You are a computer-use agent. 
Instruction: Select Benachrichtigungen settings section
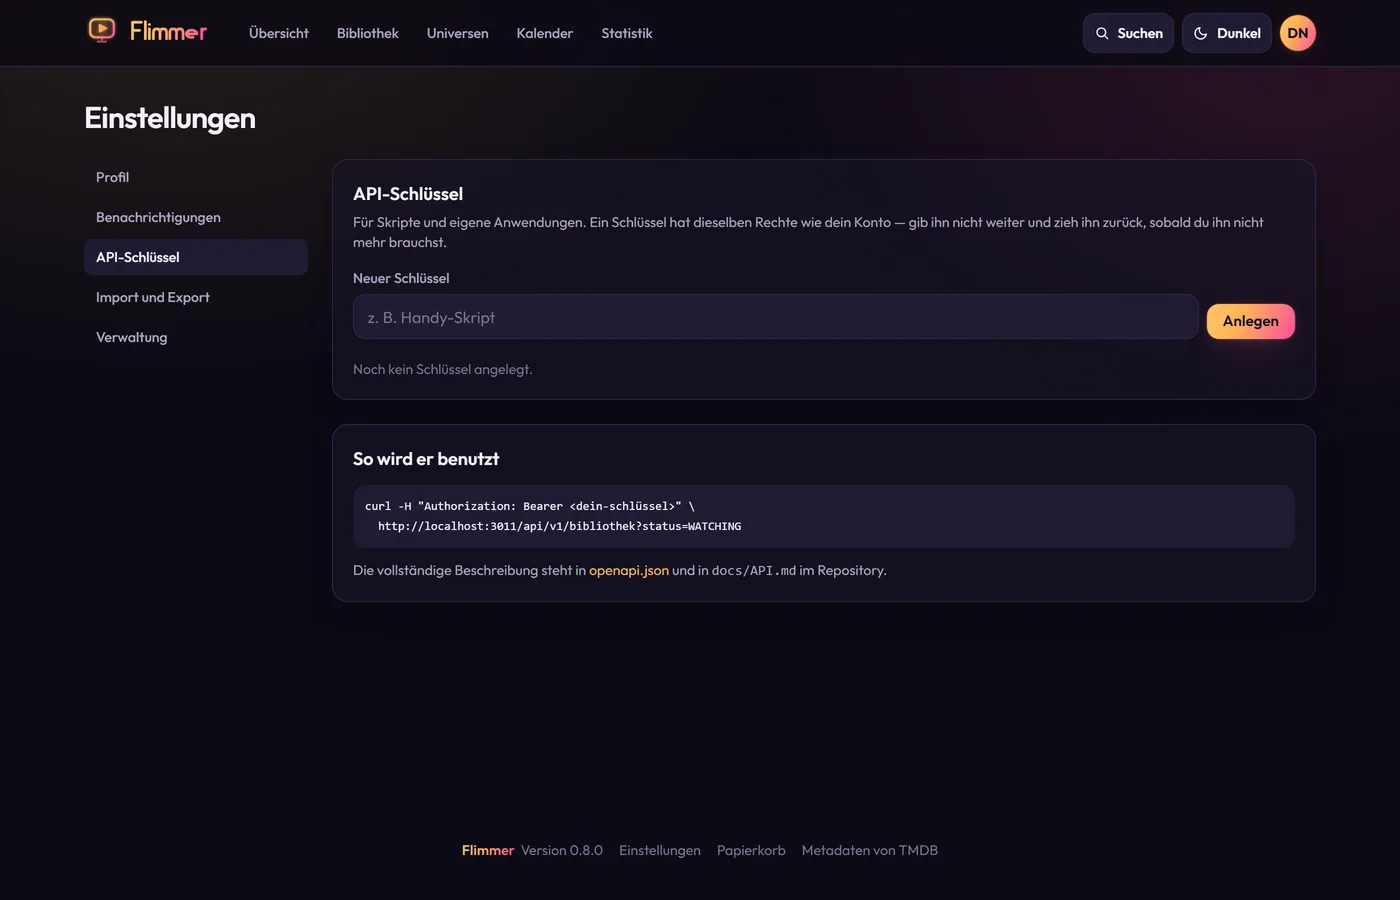click(196, 217)
